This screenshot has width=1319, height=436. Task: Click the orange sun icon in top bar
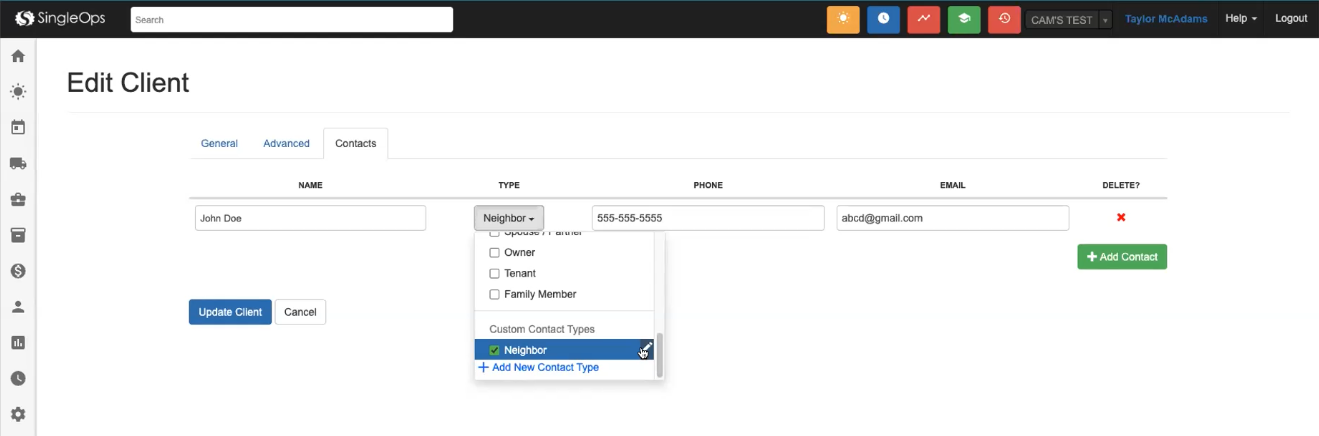point(843,19)
